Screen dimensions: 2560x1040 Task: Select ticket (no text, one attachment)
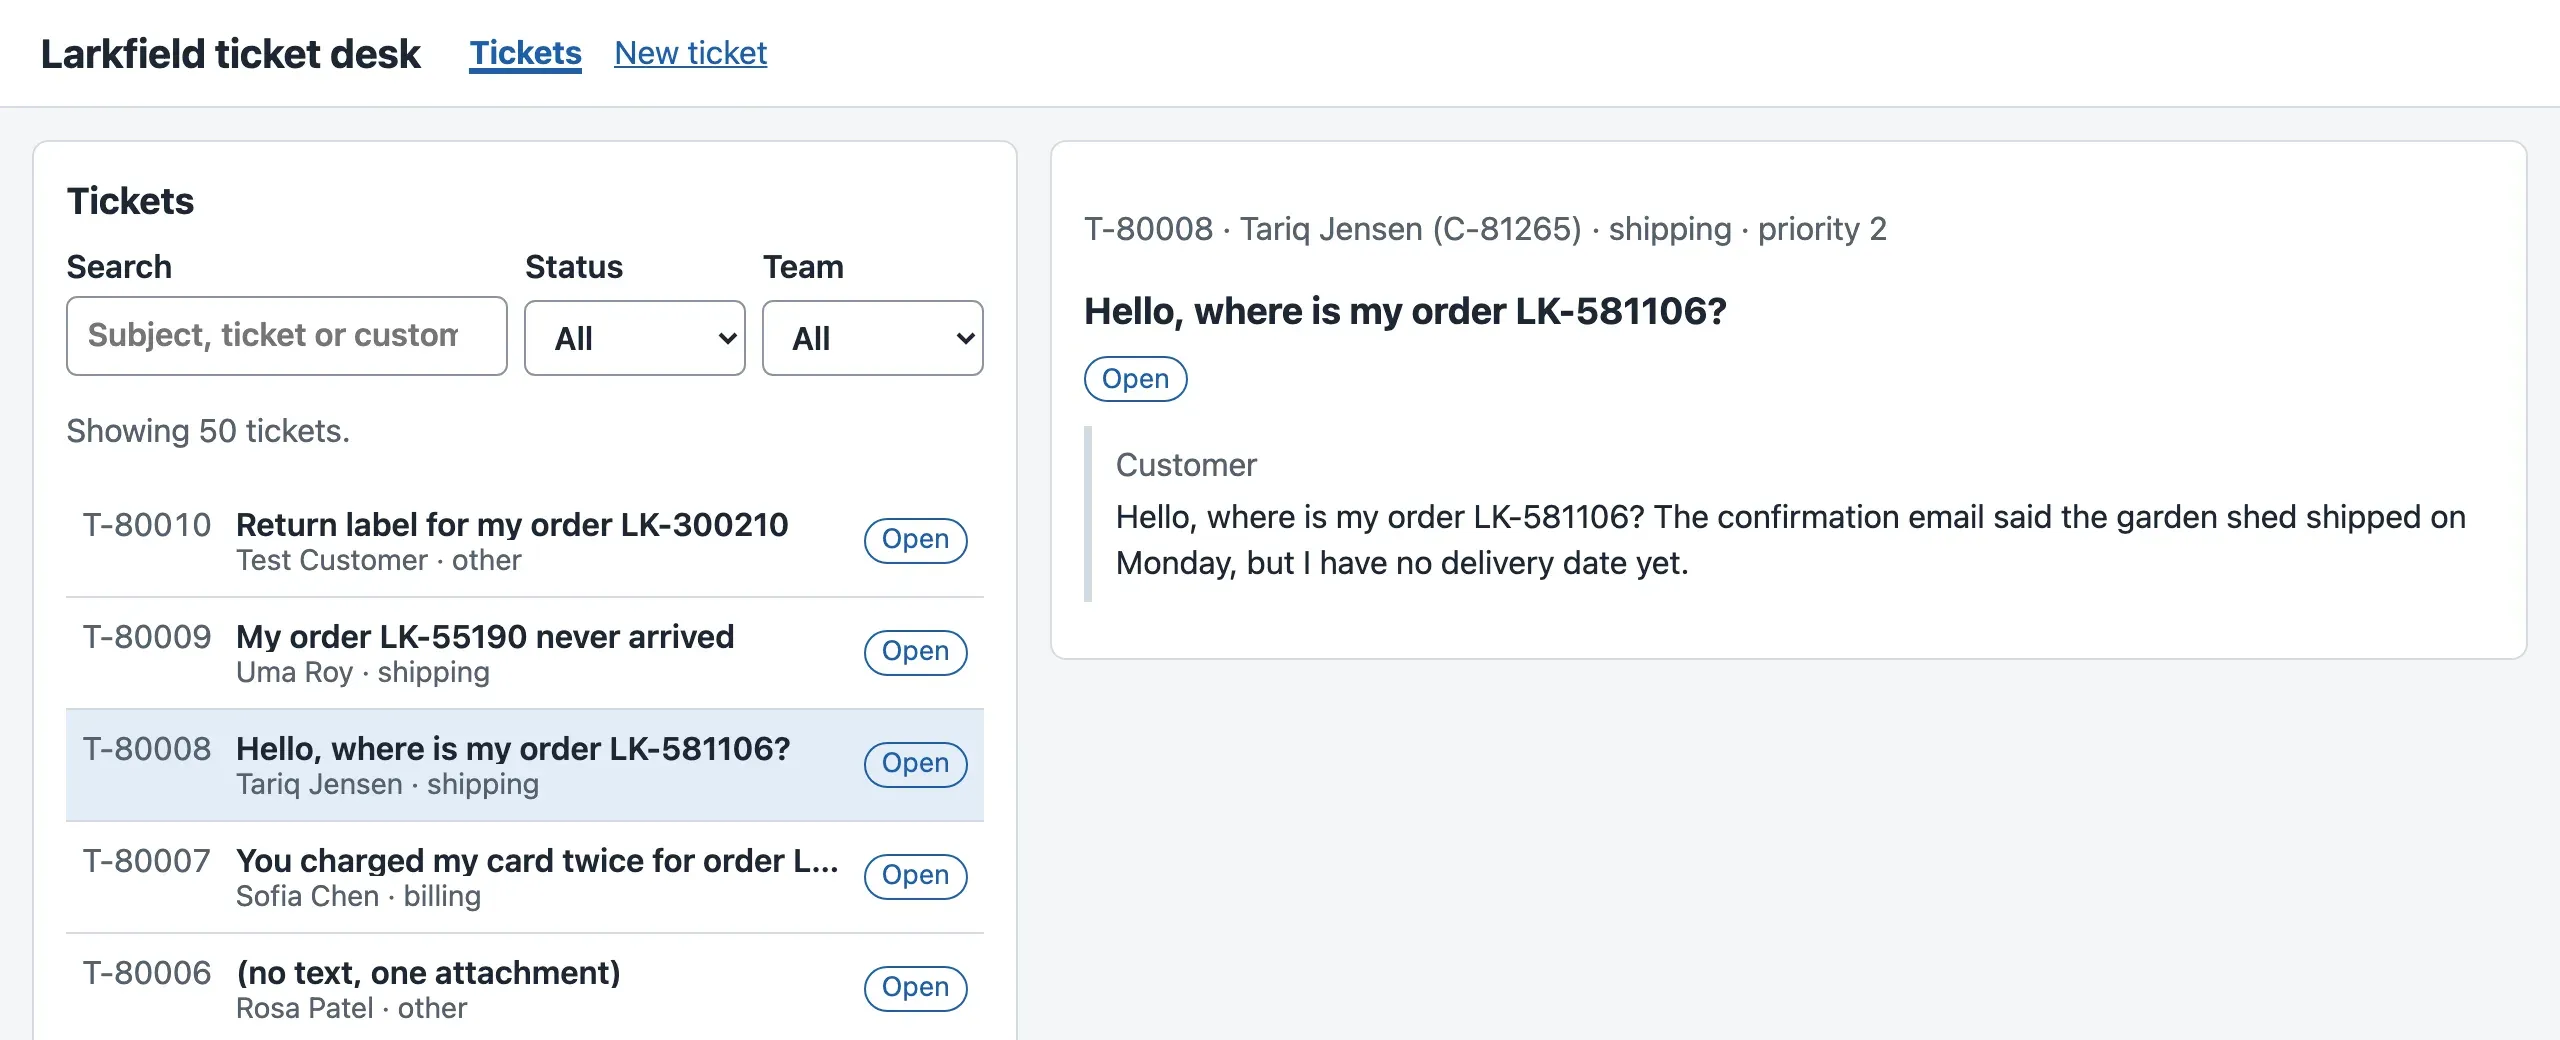(525, 989)
